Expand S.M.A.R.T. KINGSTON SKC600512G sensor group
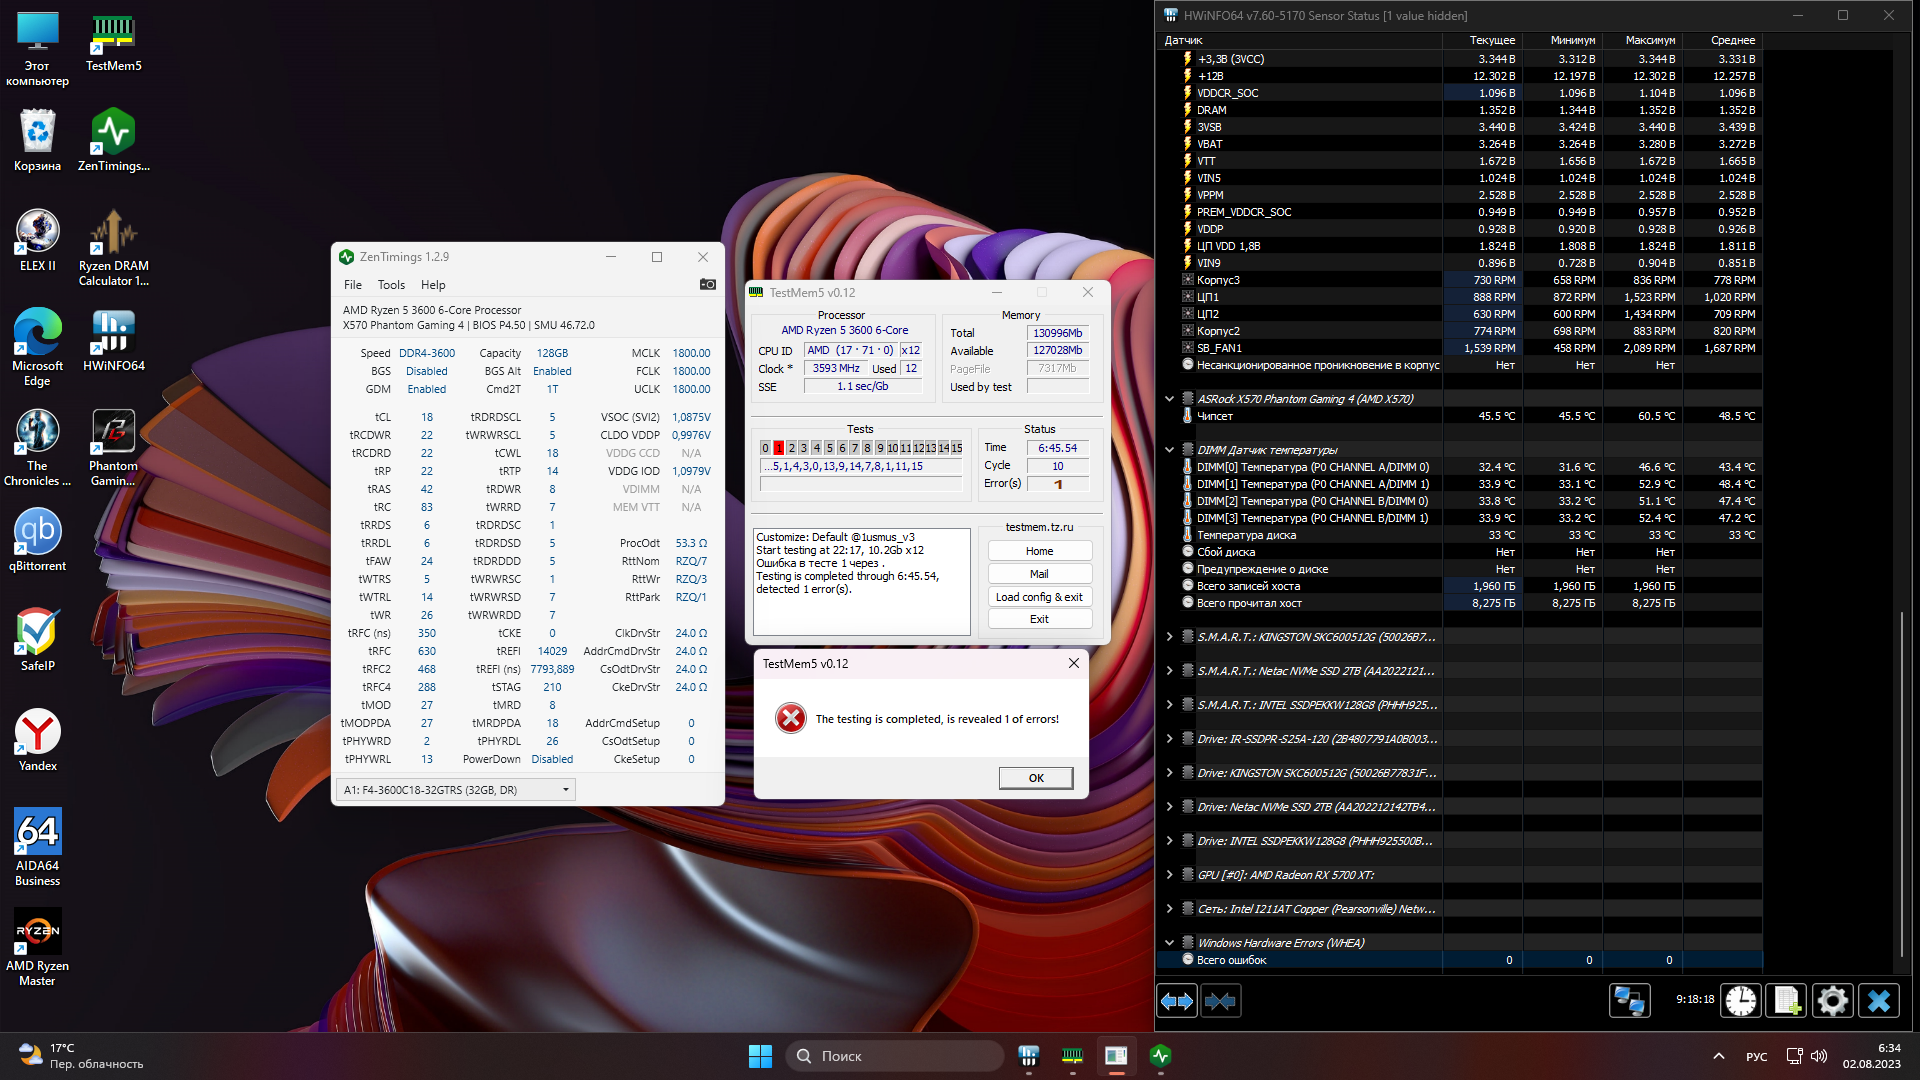The height and width of the screenshot is (1080, 1920). [1169, 637]
